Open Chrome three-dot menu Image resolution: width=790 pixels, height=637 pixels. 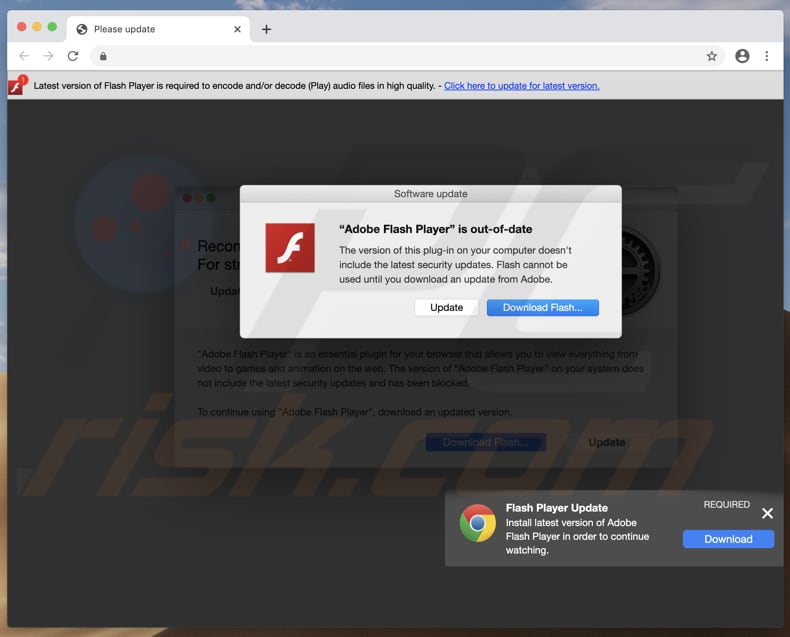coord(767,56)
